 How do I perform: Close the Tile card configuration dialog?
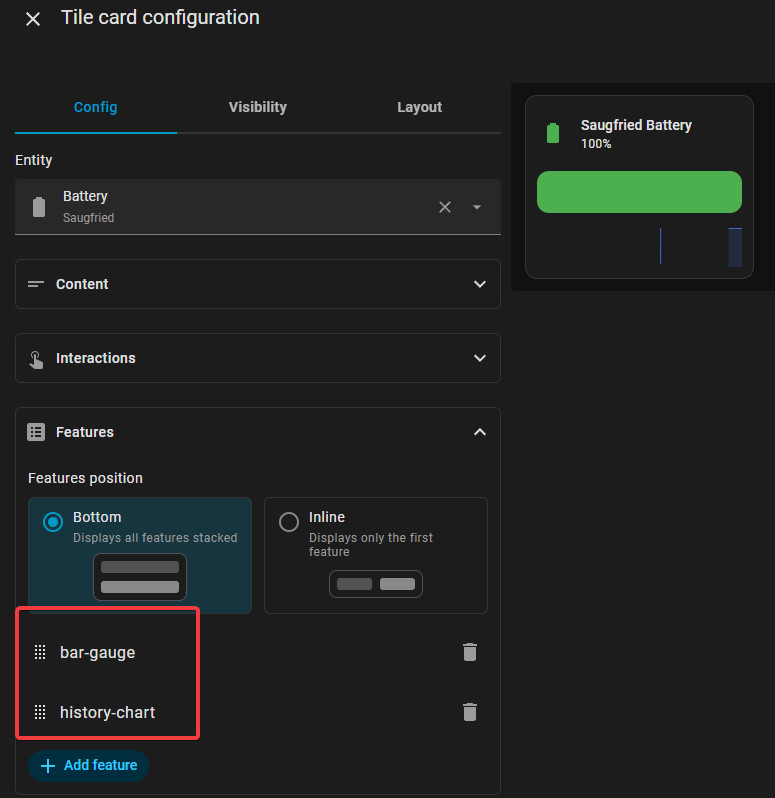click(x=33, y=19)
